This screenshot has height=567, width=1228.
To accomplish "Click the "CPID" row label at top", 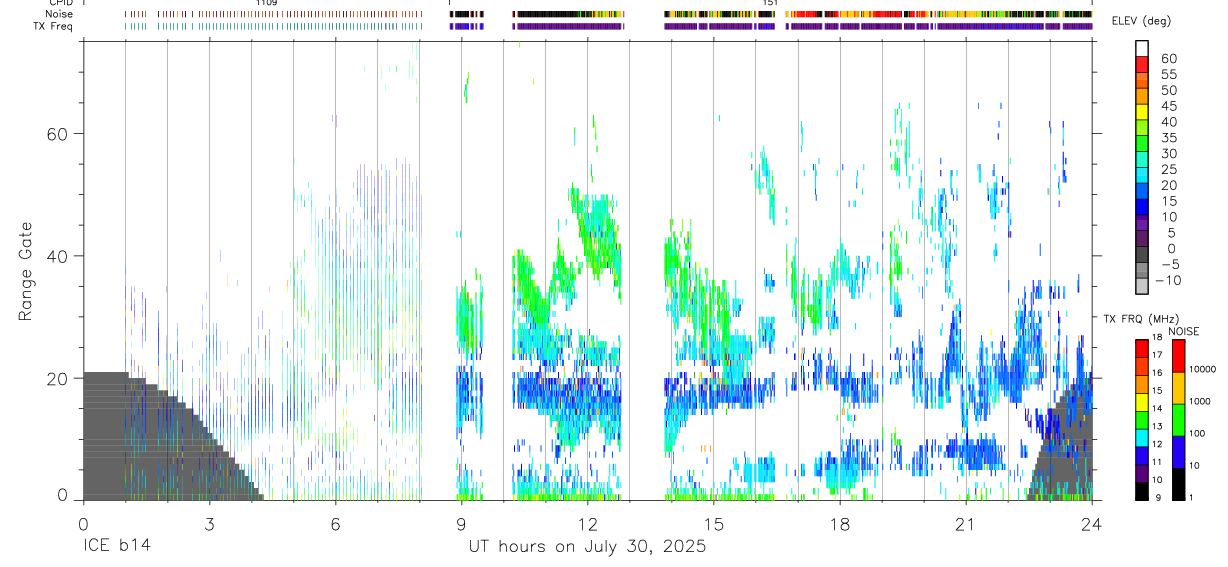I will coord(63,3).
